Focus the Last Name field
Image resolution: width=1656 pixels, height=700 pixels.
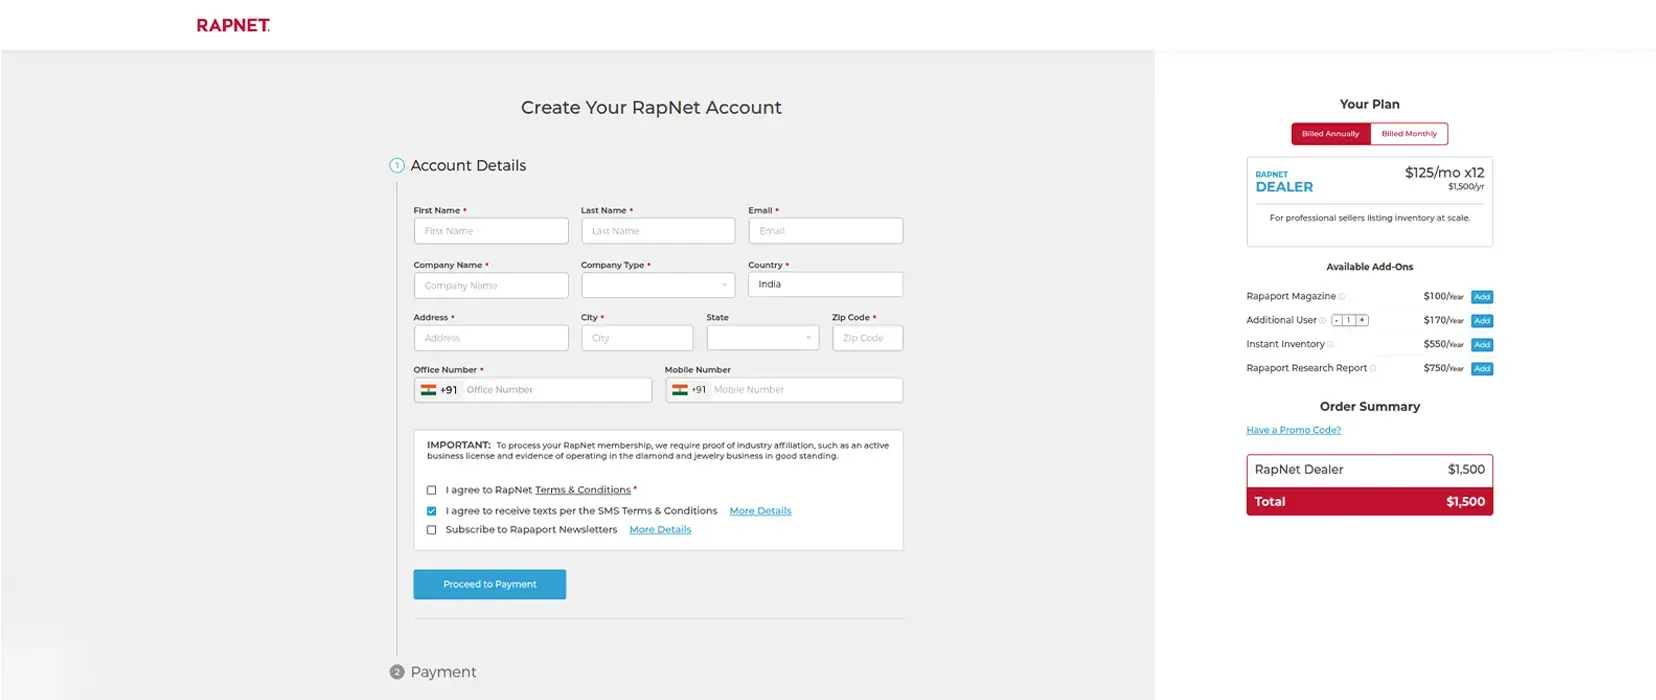658,231
